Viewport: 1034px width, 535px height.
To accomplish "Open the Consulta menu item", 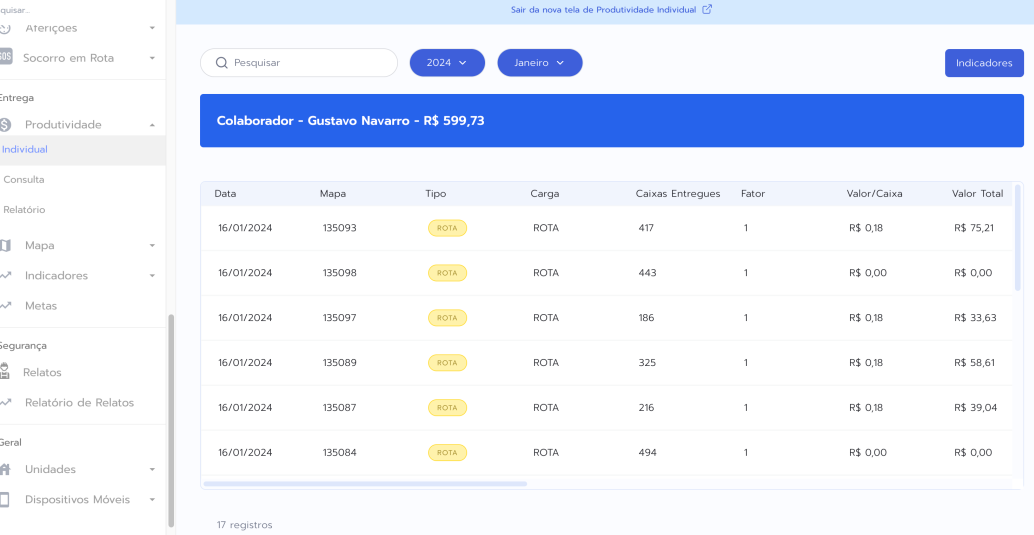I will [24, 180].
